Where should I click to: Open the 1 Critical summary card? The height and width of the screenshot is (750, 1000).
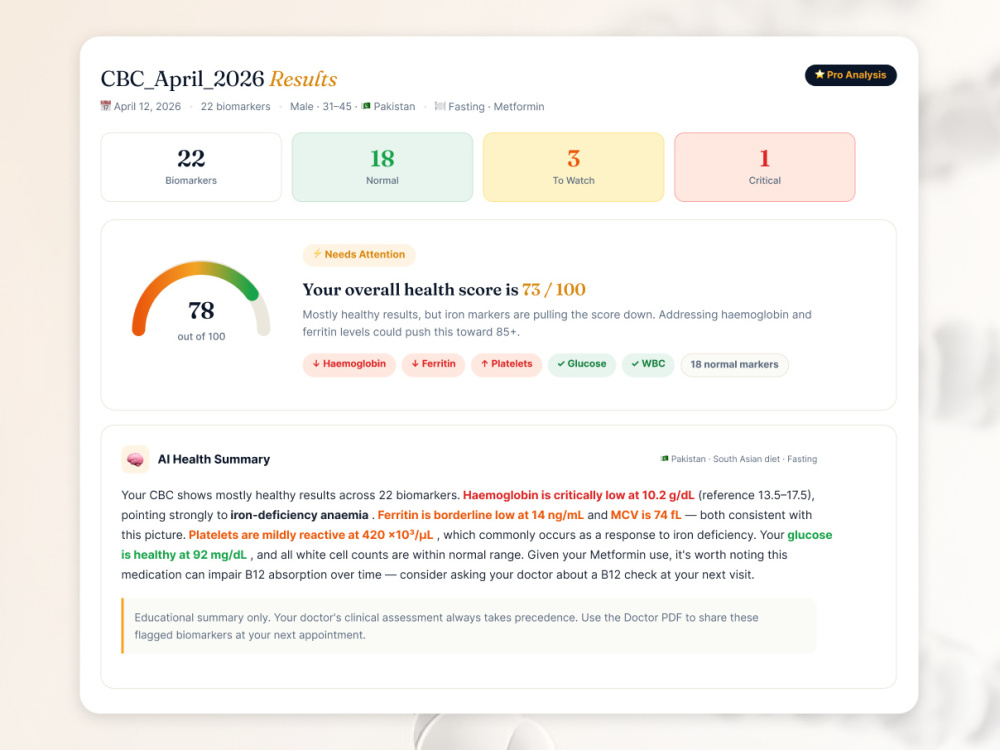(x=765, y=167)
